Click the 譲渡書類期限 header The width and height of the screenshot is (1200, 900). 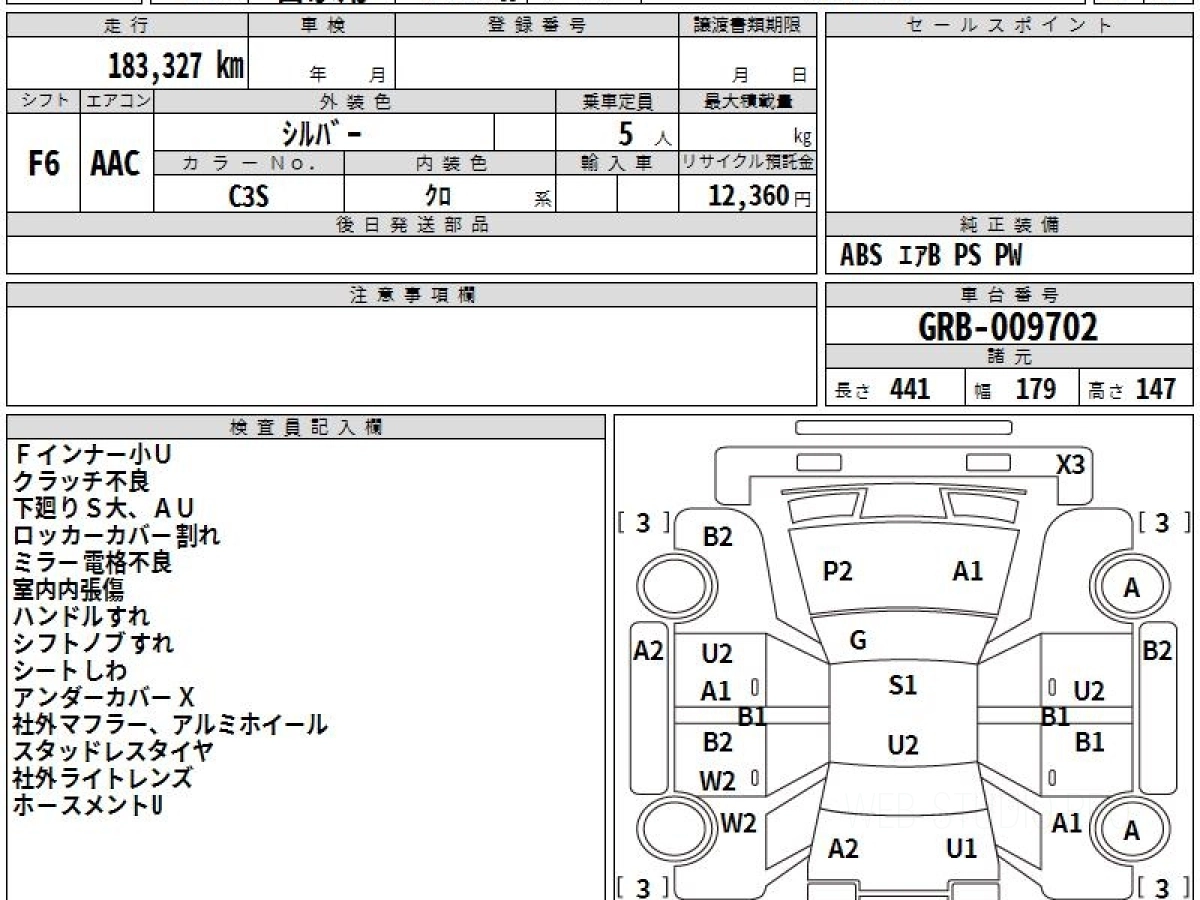click(748, 26)
